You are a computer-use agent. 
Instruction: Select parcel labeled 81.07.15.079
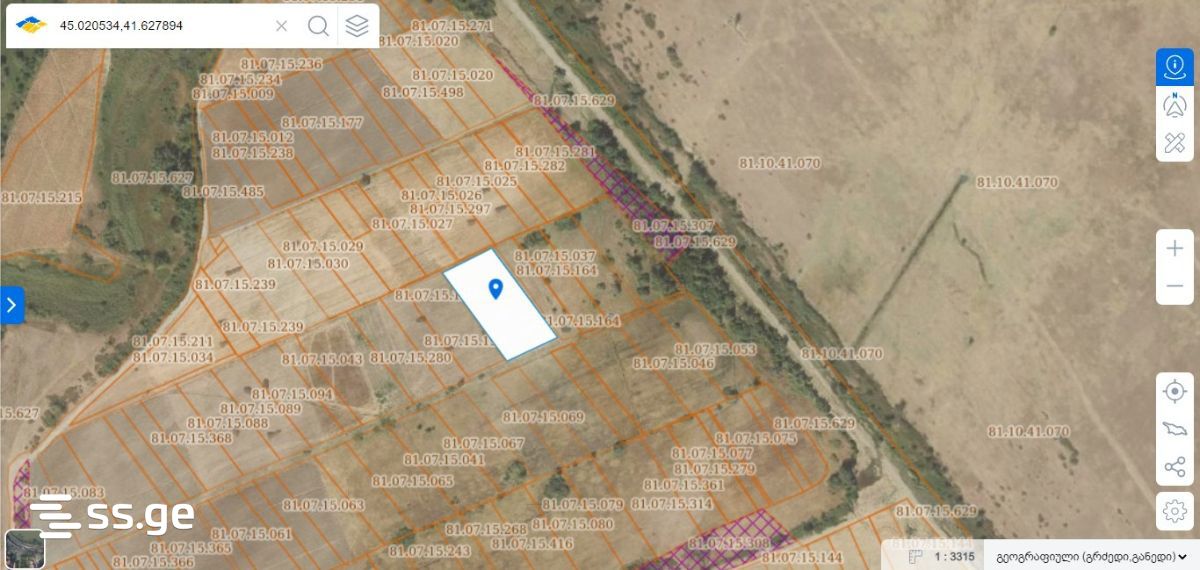tap(582, 504)
